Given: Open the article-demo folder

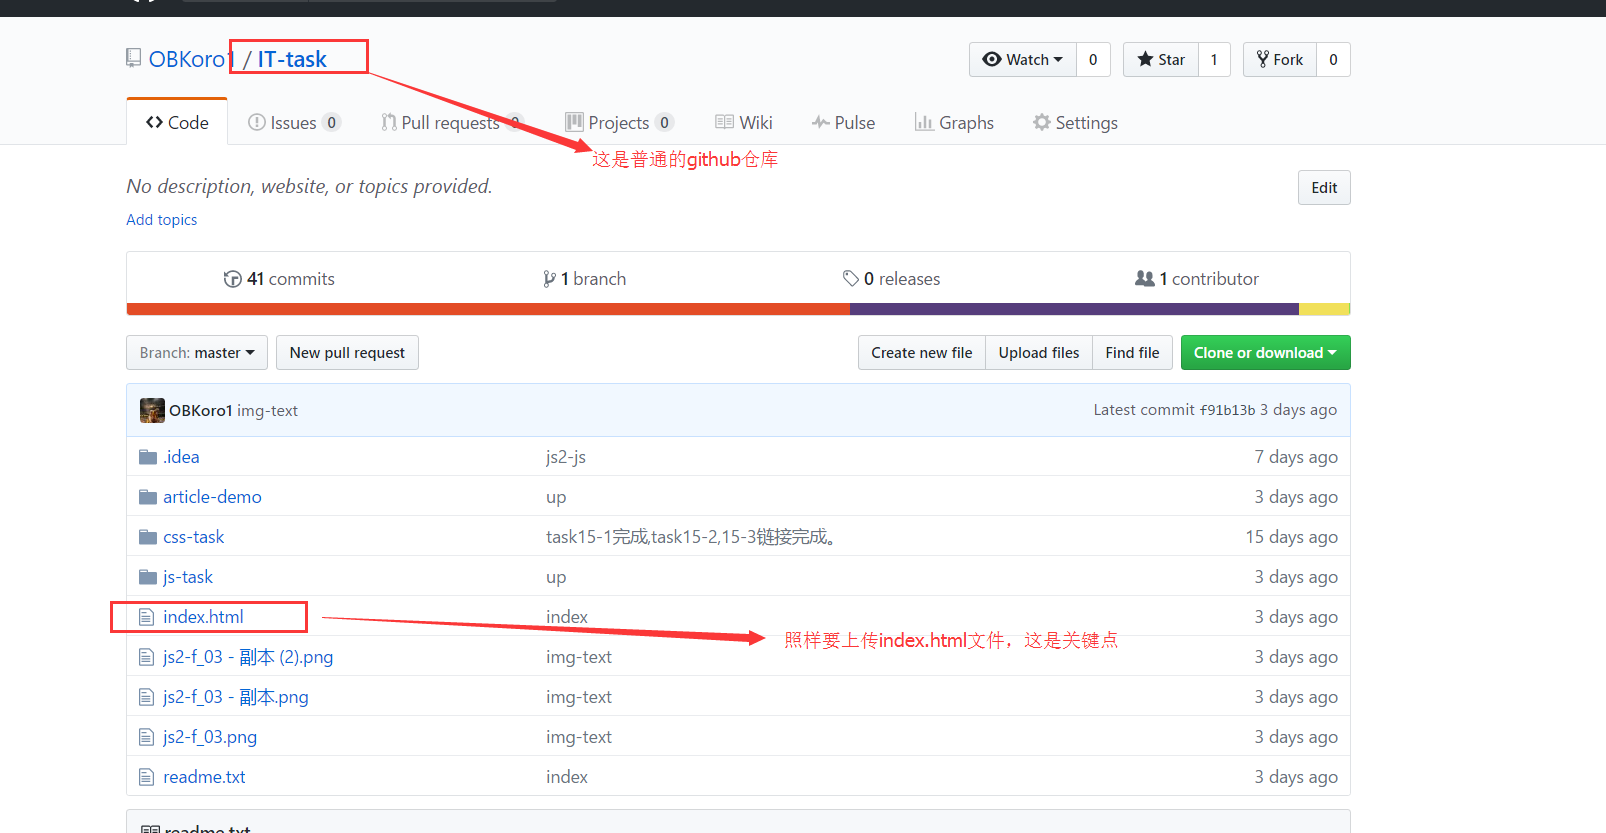Looking at the screenshot, I should point(212,496).
